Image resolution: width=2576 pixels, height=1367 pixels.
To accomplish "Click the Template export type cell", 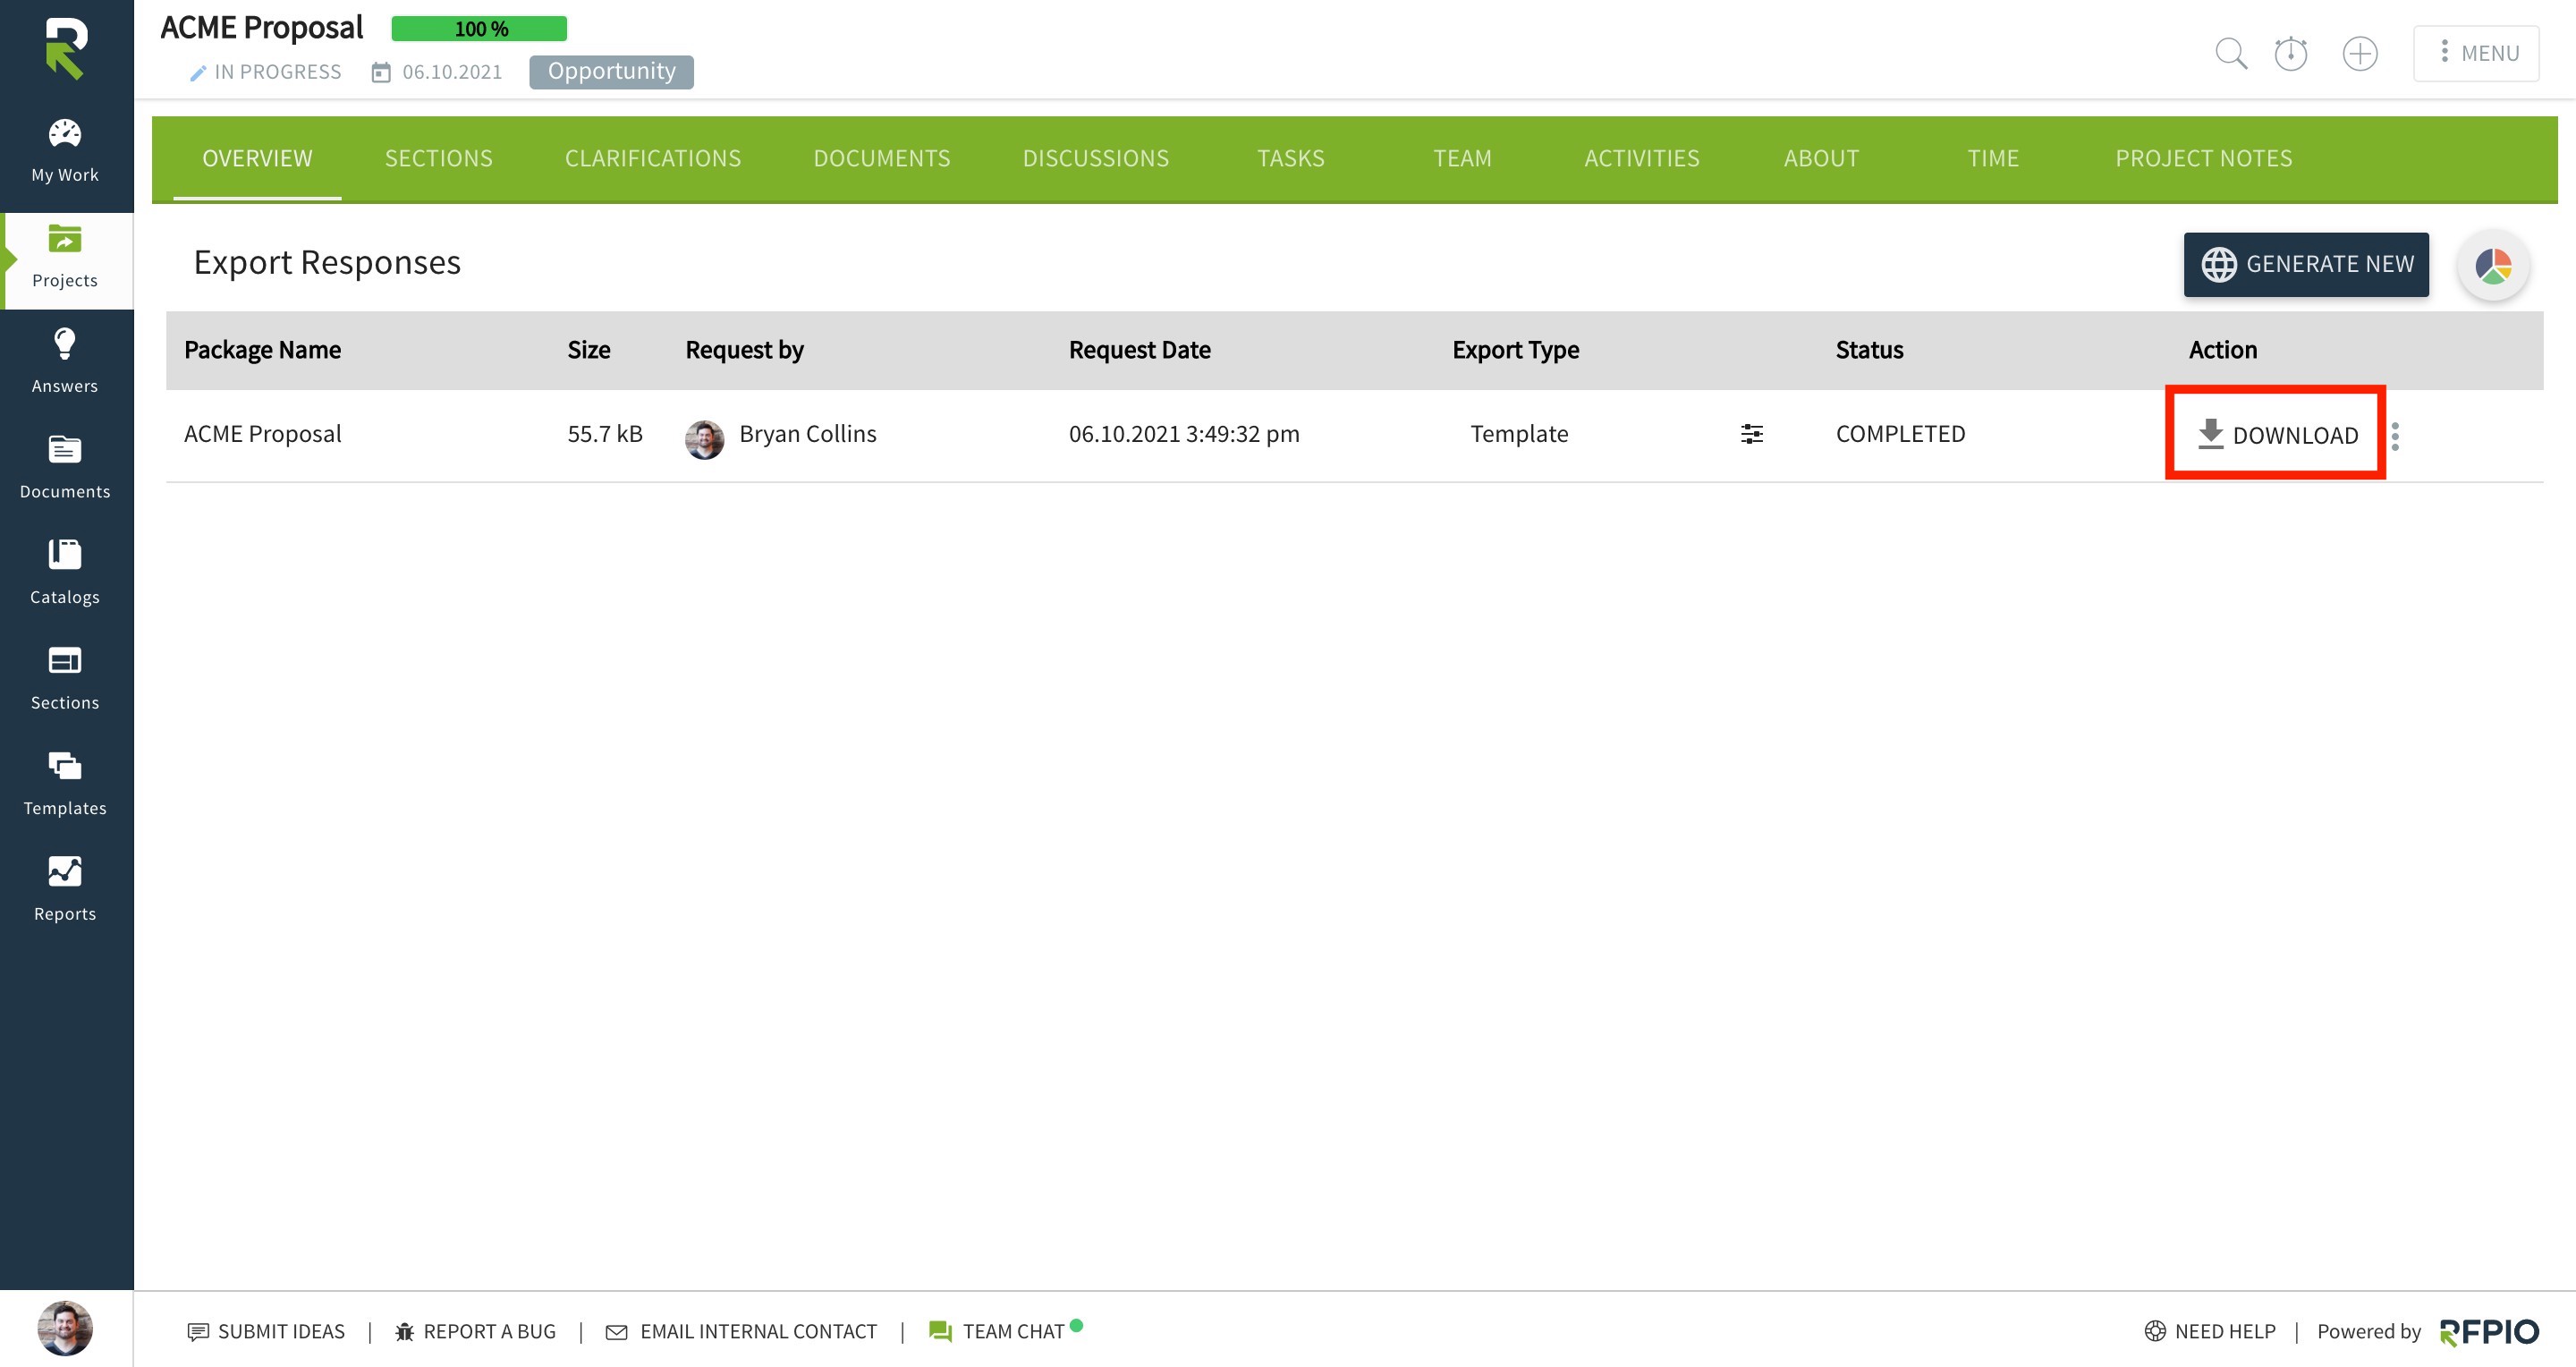I will click(x=1519, y=433).
